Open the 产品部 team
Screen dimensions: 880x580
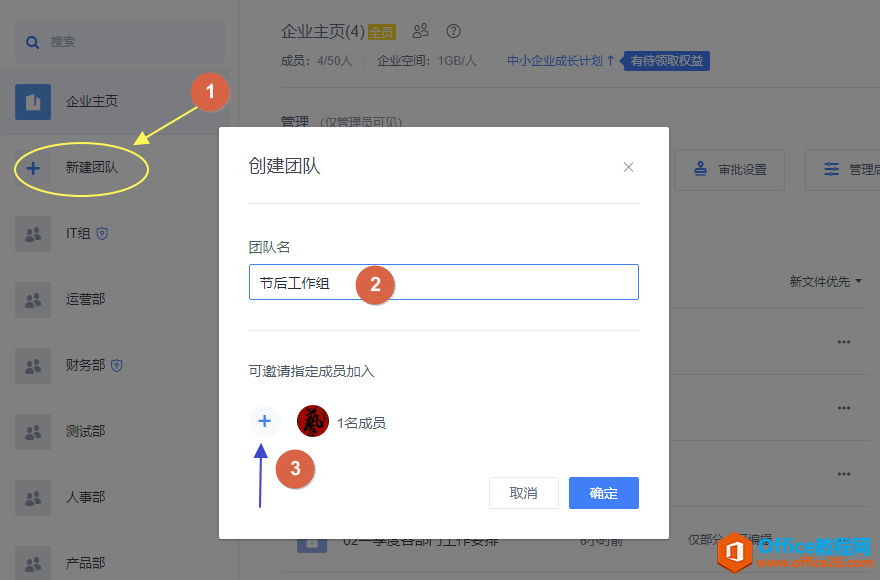click(85, 563)
